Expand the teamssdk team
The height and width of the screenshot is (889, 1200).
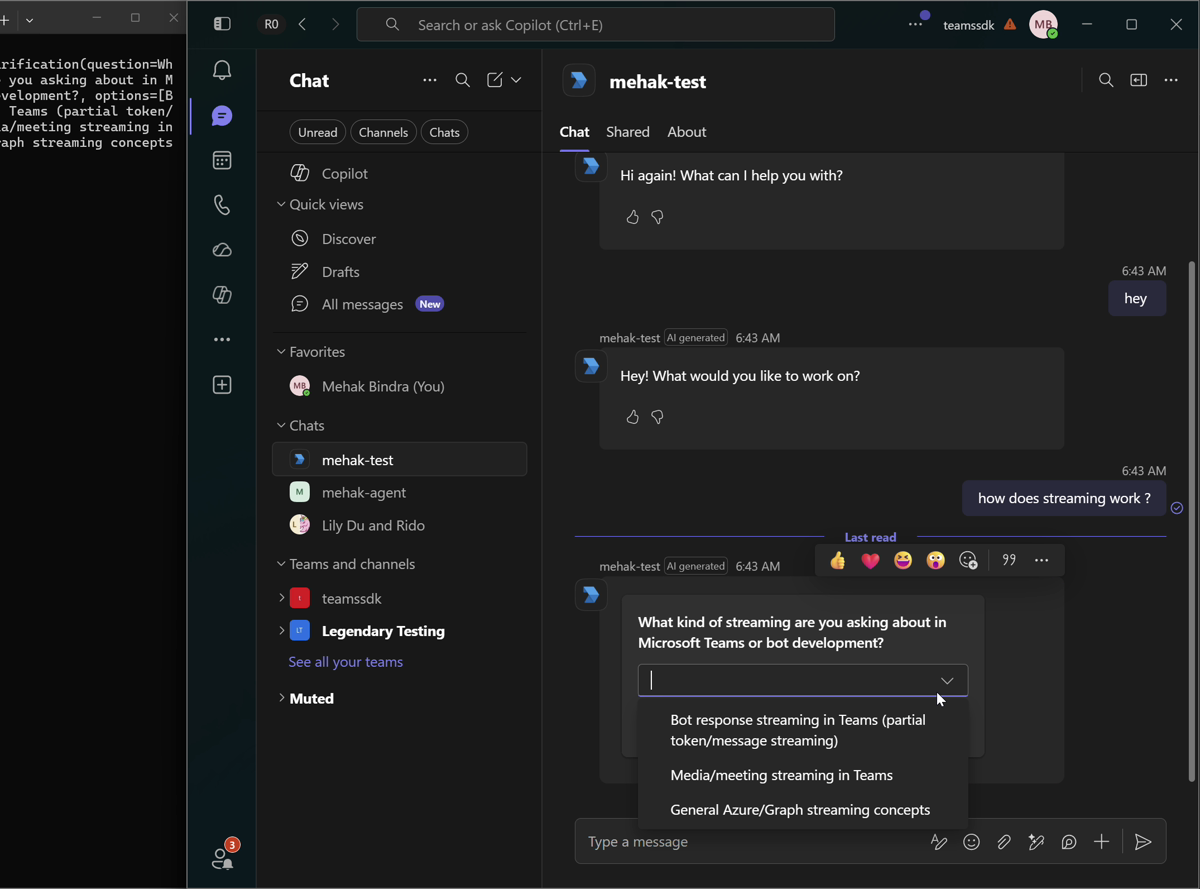281,598
